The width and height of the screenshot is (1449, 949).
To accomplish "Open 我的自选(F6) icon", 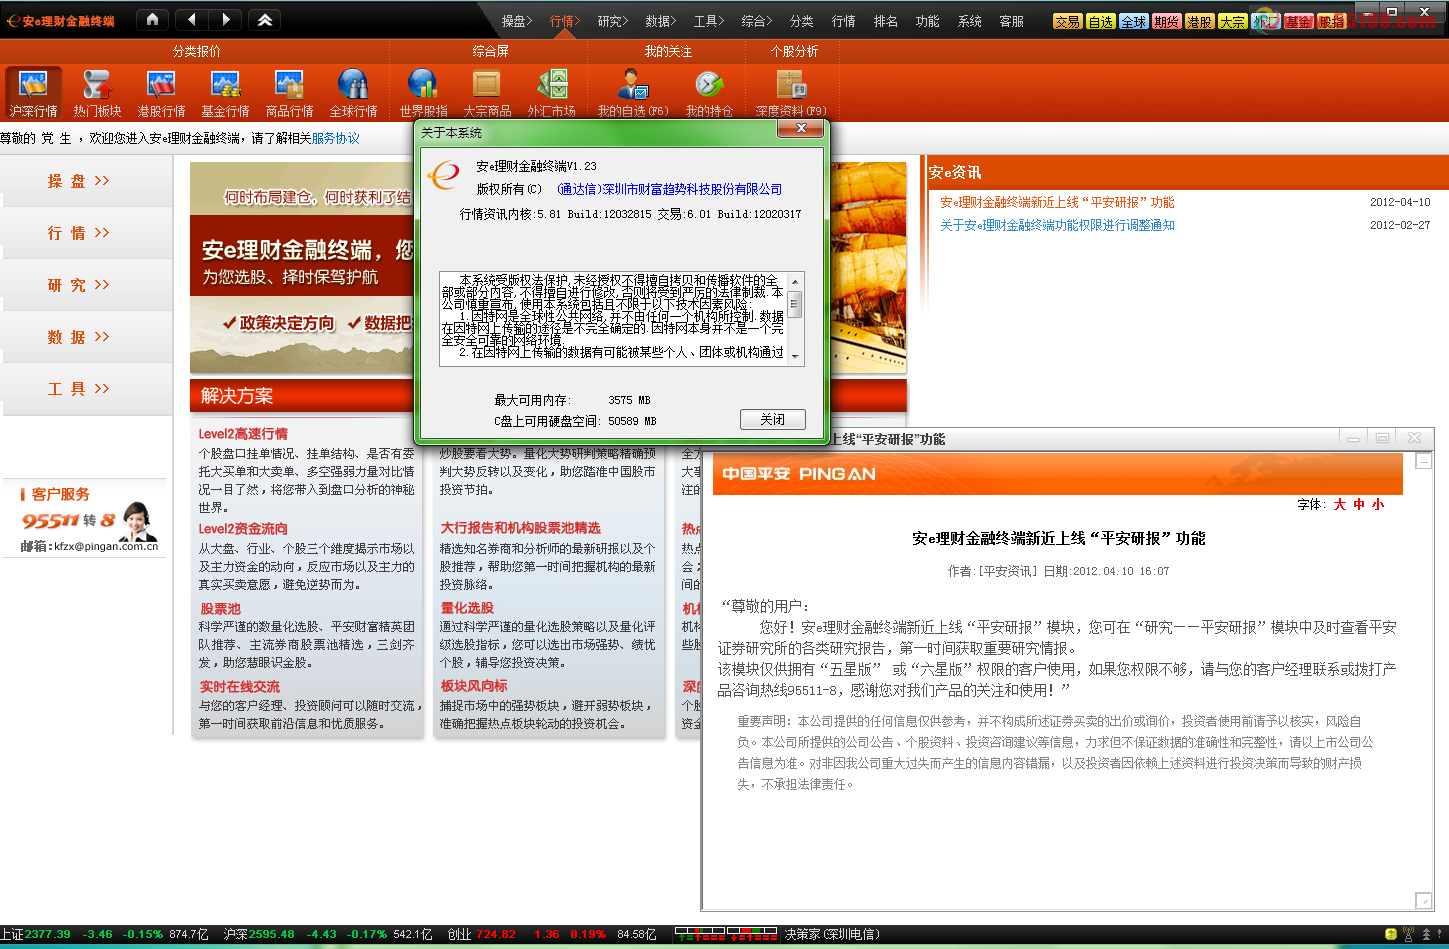I will 633,93.
